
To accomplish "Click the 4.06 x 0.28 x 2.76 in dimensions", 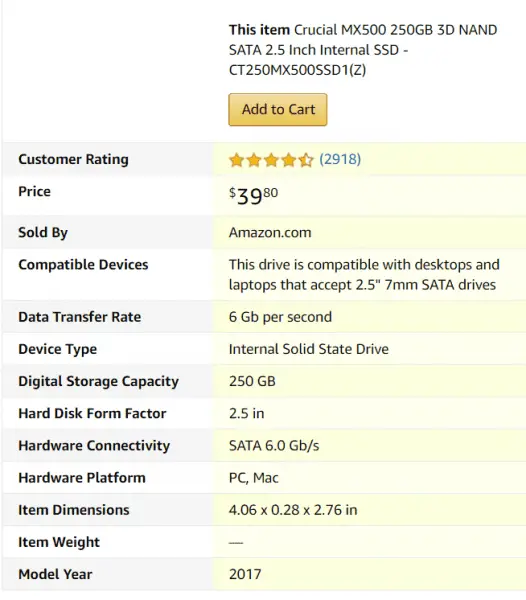I will pyautogui.click(x=293, y=510).
